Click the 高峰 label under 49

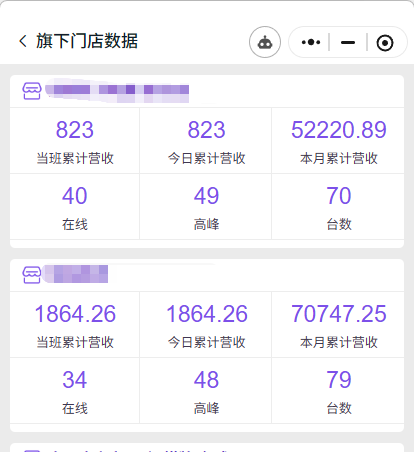[x=207, y=224]
